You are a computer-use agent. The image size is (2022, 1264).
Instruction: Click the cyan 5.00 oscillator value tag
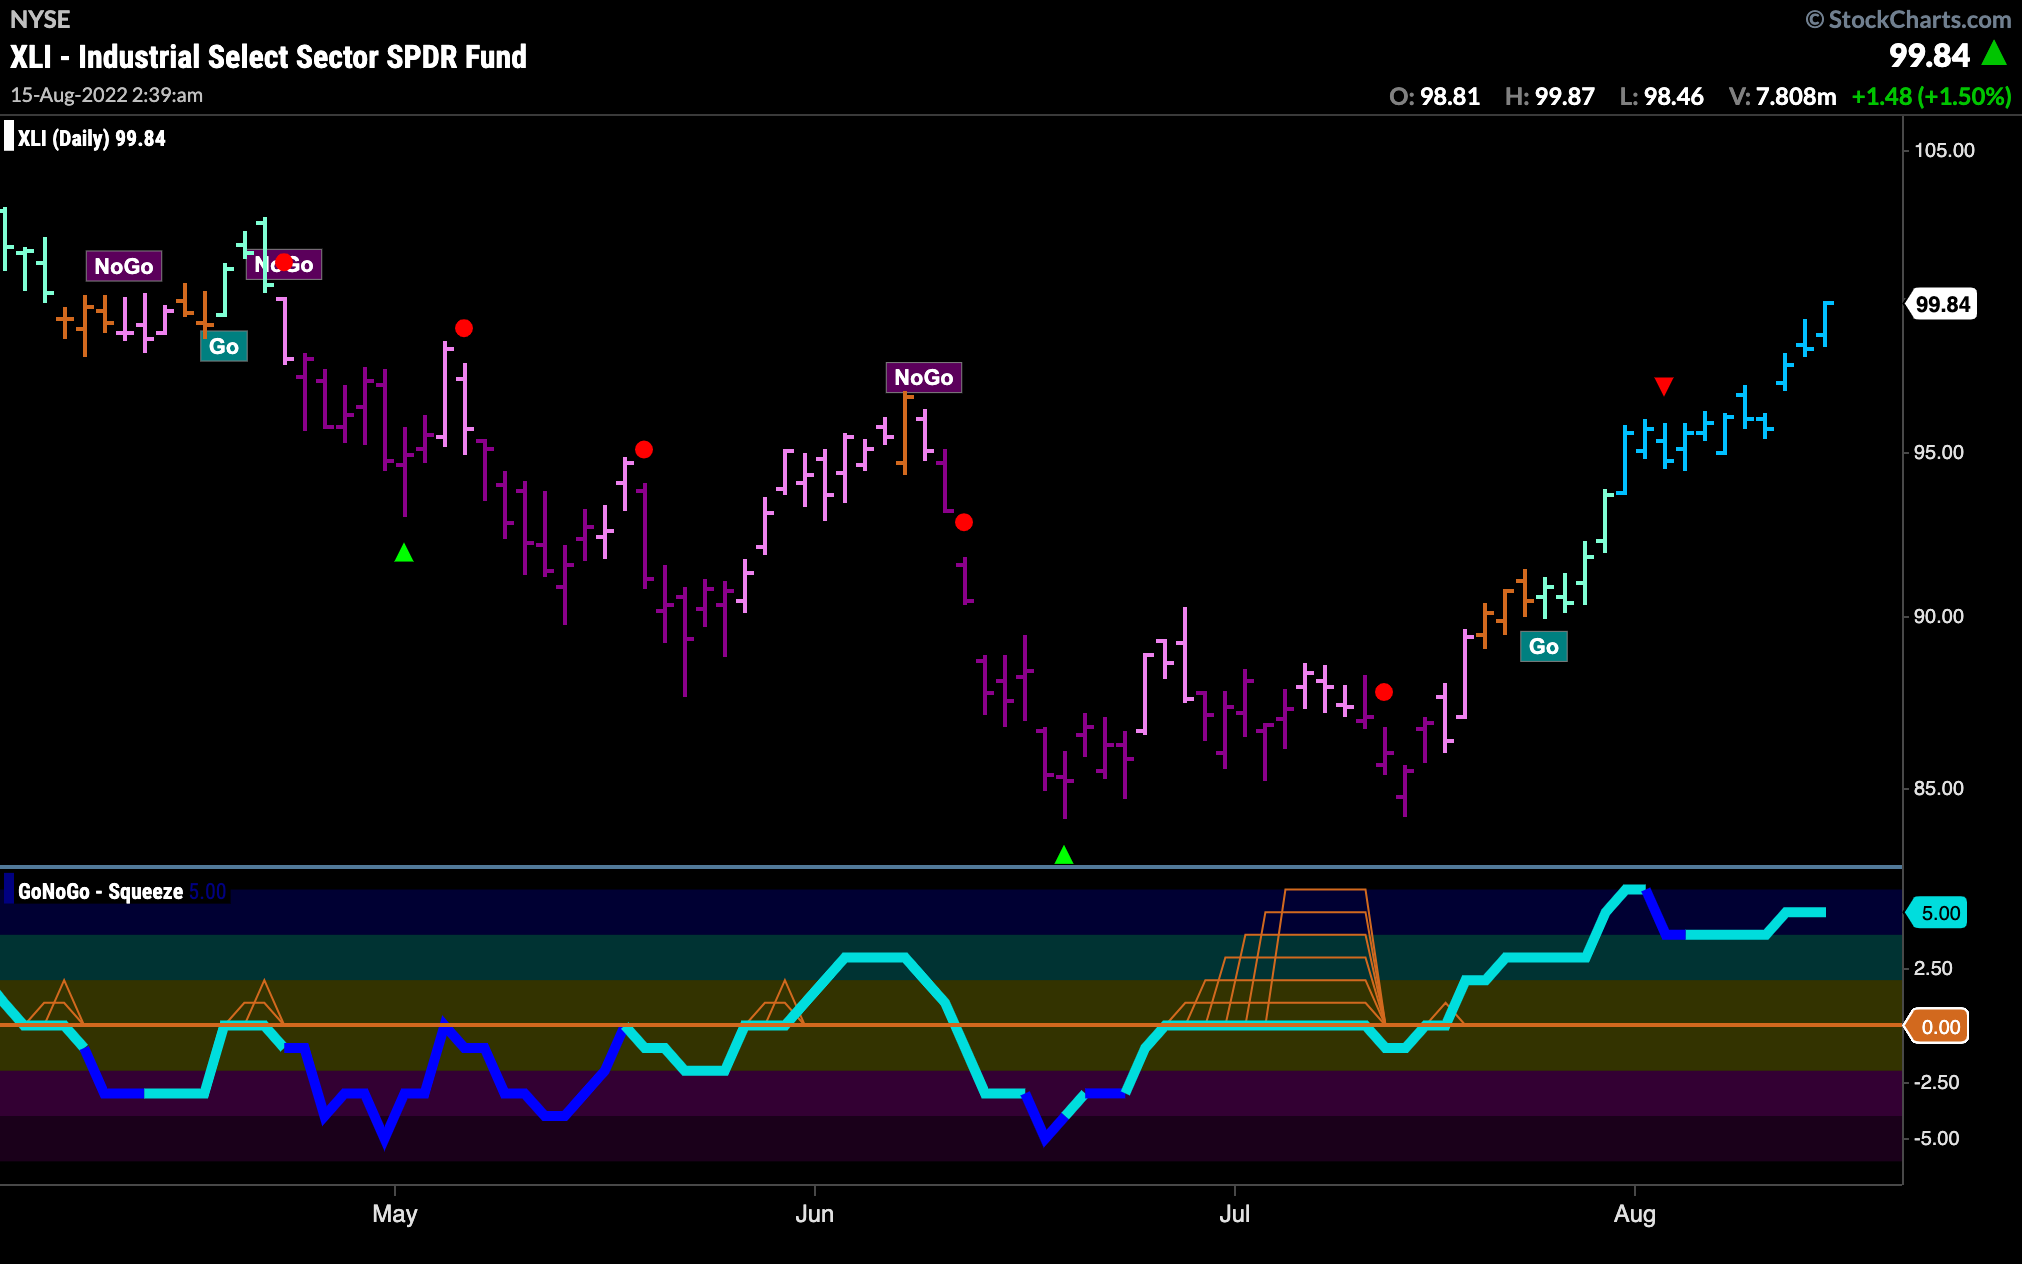1939,913
